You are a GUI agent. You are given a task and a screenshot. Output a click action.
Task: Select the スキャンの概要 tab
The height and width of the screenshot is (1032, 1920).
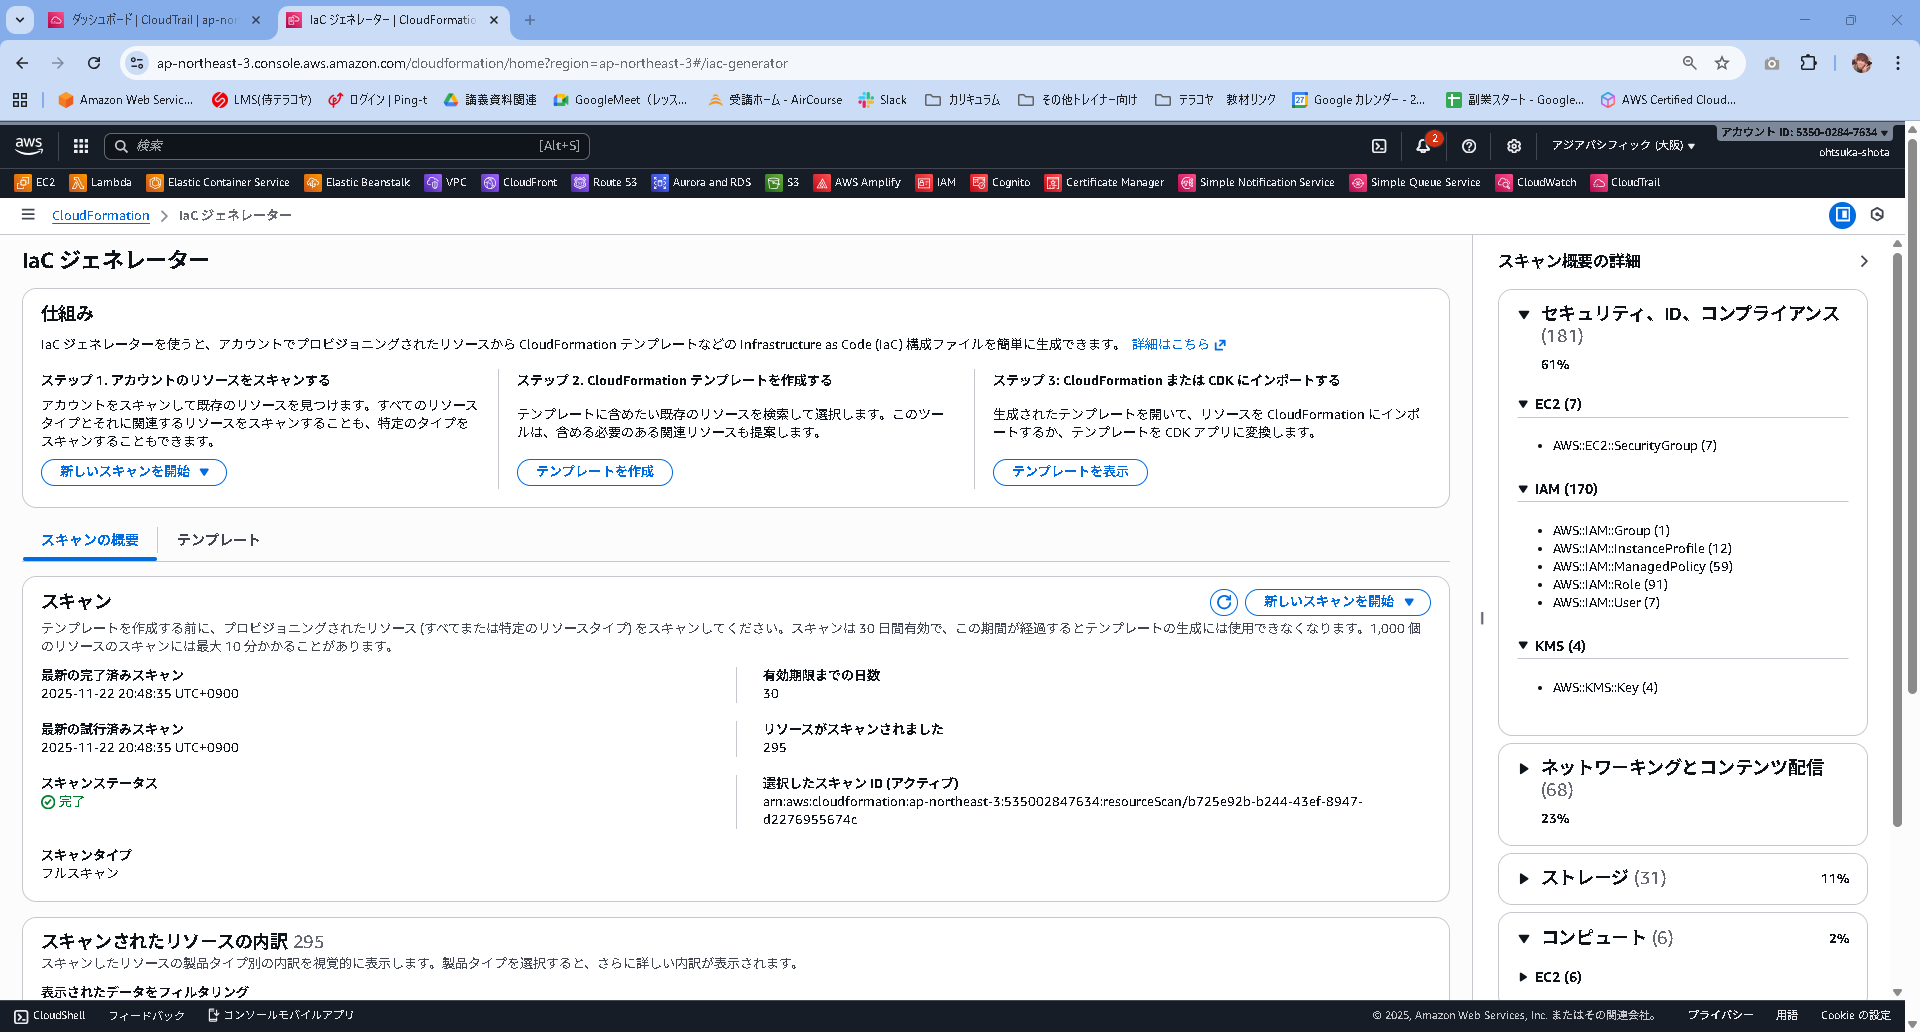(90, 540)
